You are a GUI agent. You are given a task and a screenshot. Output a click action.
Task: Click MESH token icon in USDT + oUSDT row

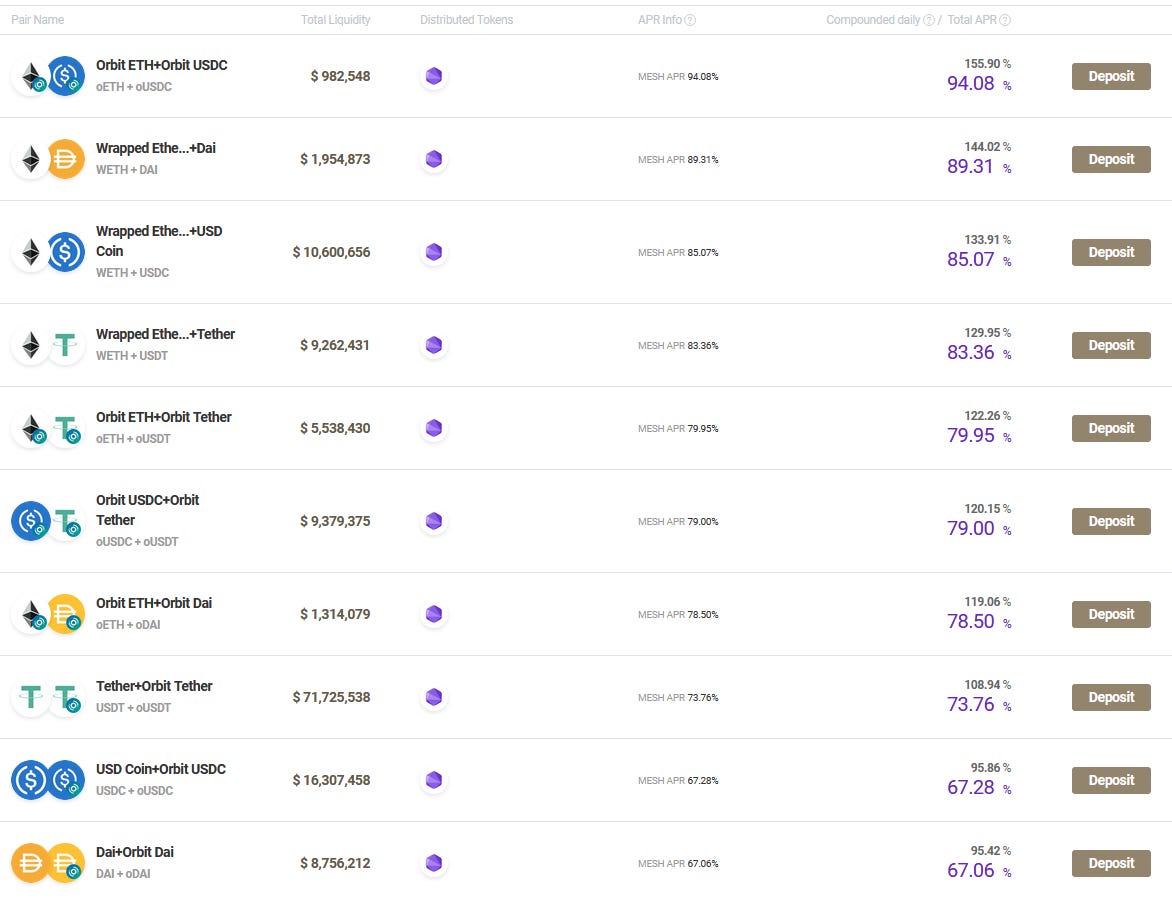[434, 697]
